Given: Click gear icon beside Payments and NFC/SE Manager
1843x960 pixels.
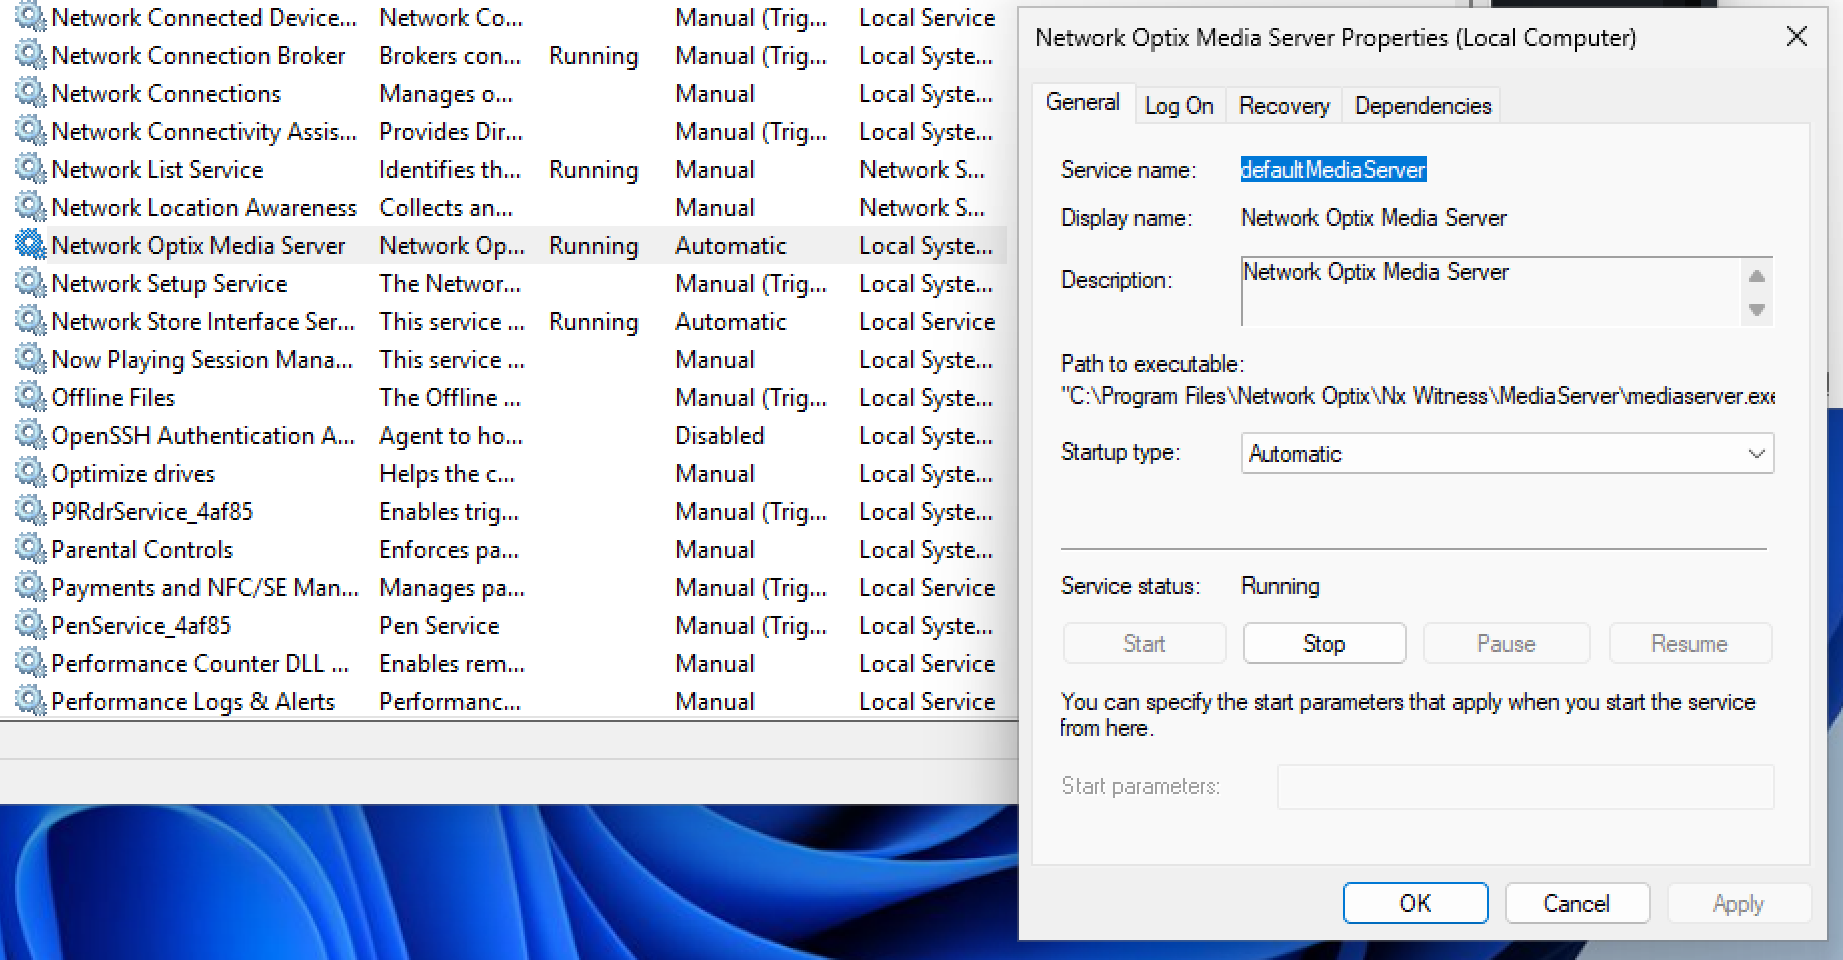Looking at the screenshot, I should click(x=31, y=587).
